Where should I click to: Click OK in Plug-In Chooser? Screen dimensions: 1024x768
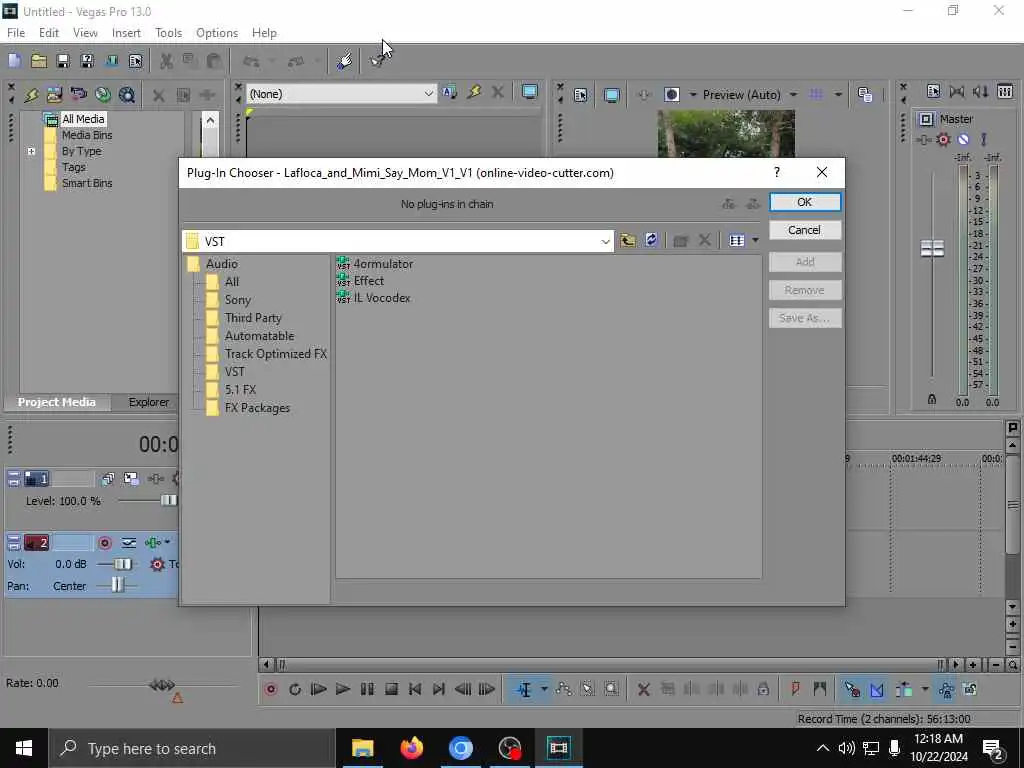click(x=805, y=202)
